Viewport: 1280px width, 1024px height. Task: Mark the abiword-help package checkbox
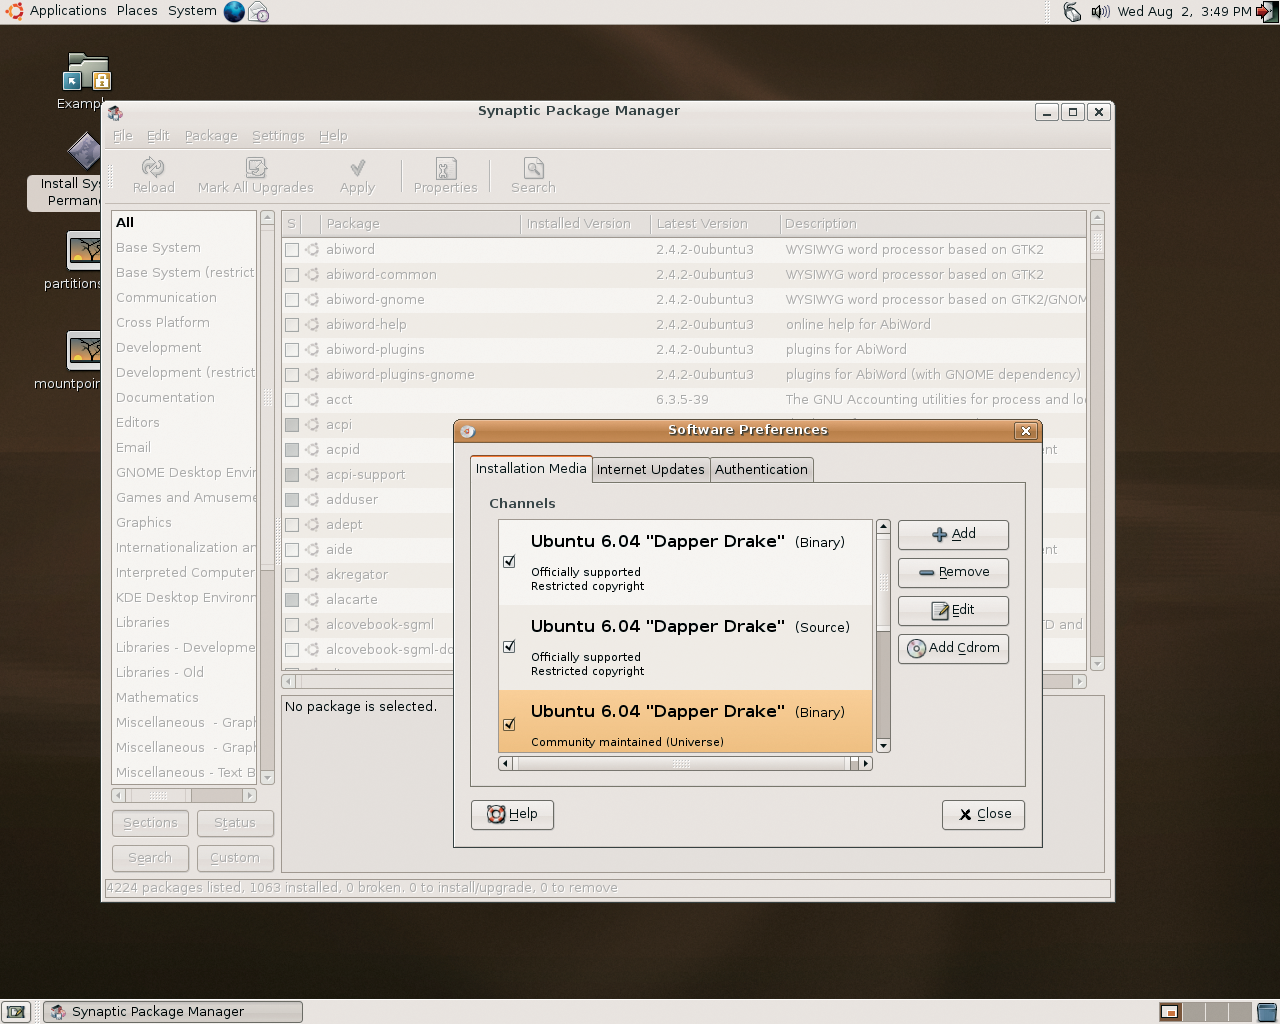292,325
